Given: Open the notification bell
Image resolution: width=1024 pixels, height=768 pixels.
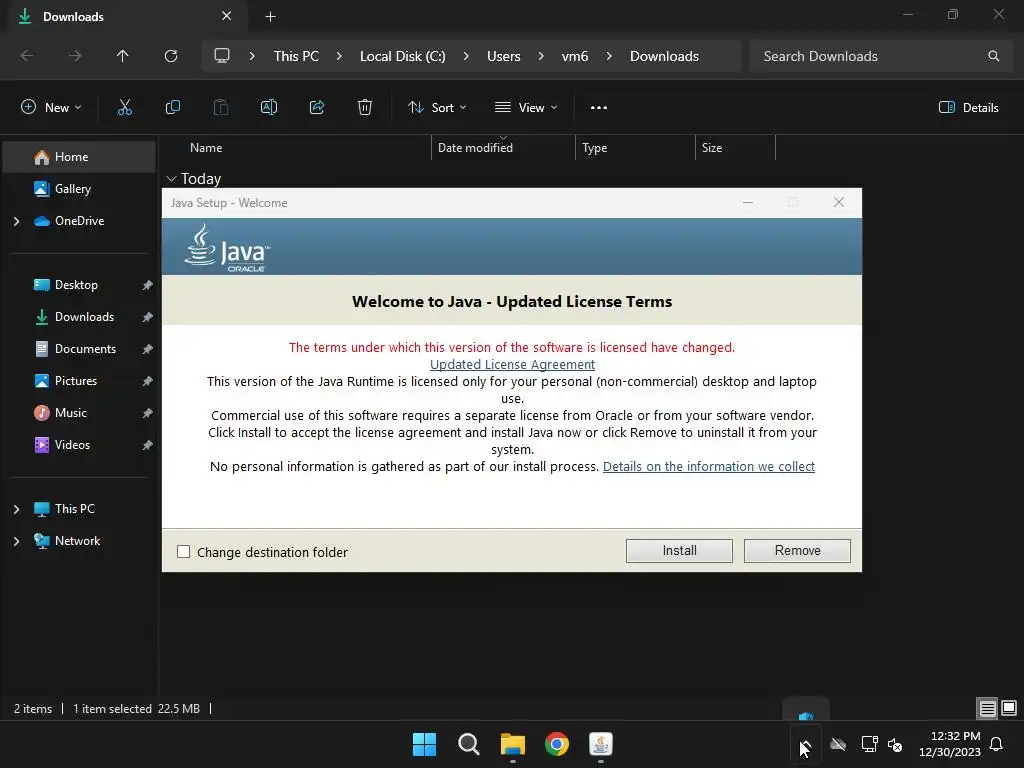Looking at the screenshot, I should coord(997,744).
